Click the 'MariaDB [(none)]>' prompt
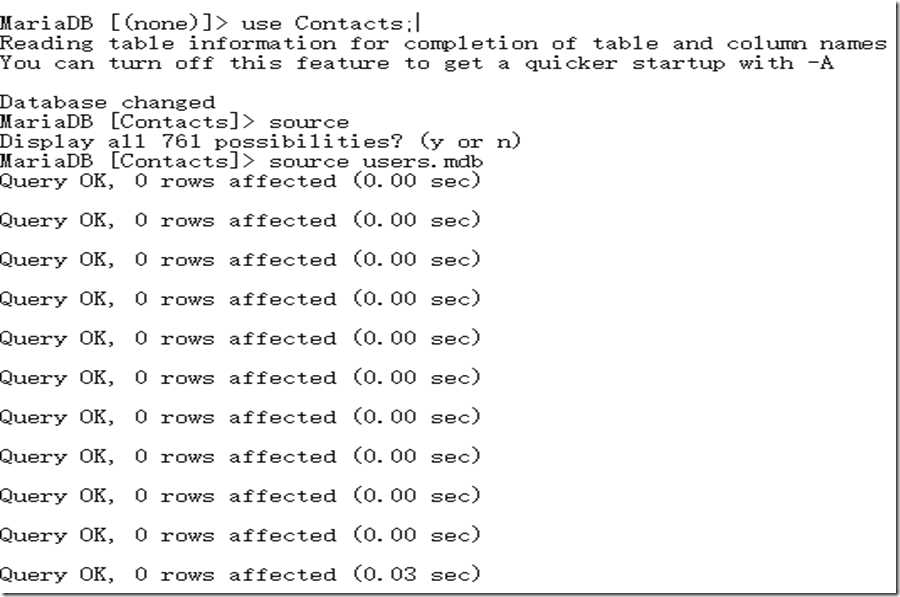 coord(114,24)
